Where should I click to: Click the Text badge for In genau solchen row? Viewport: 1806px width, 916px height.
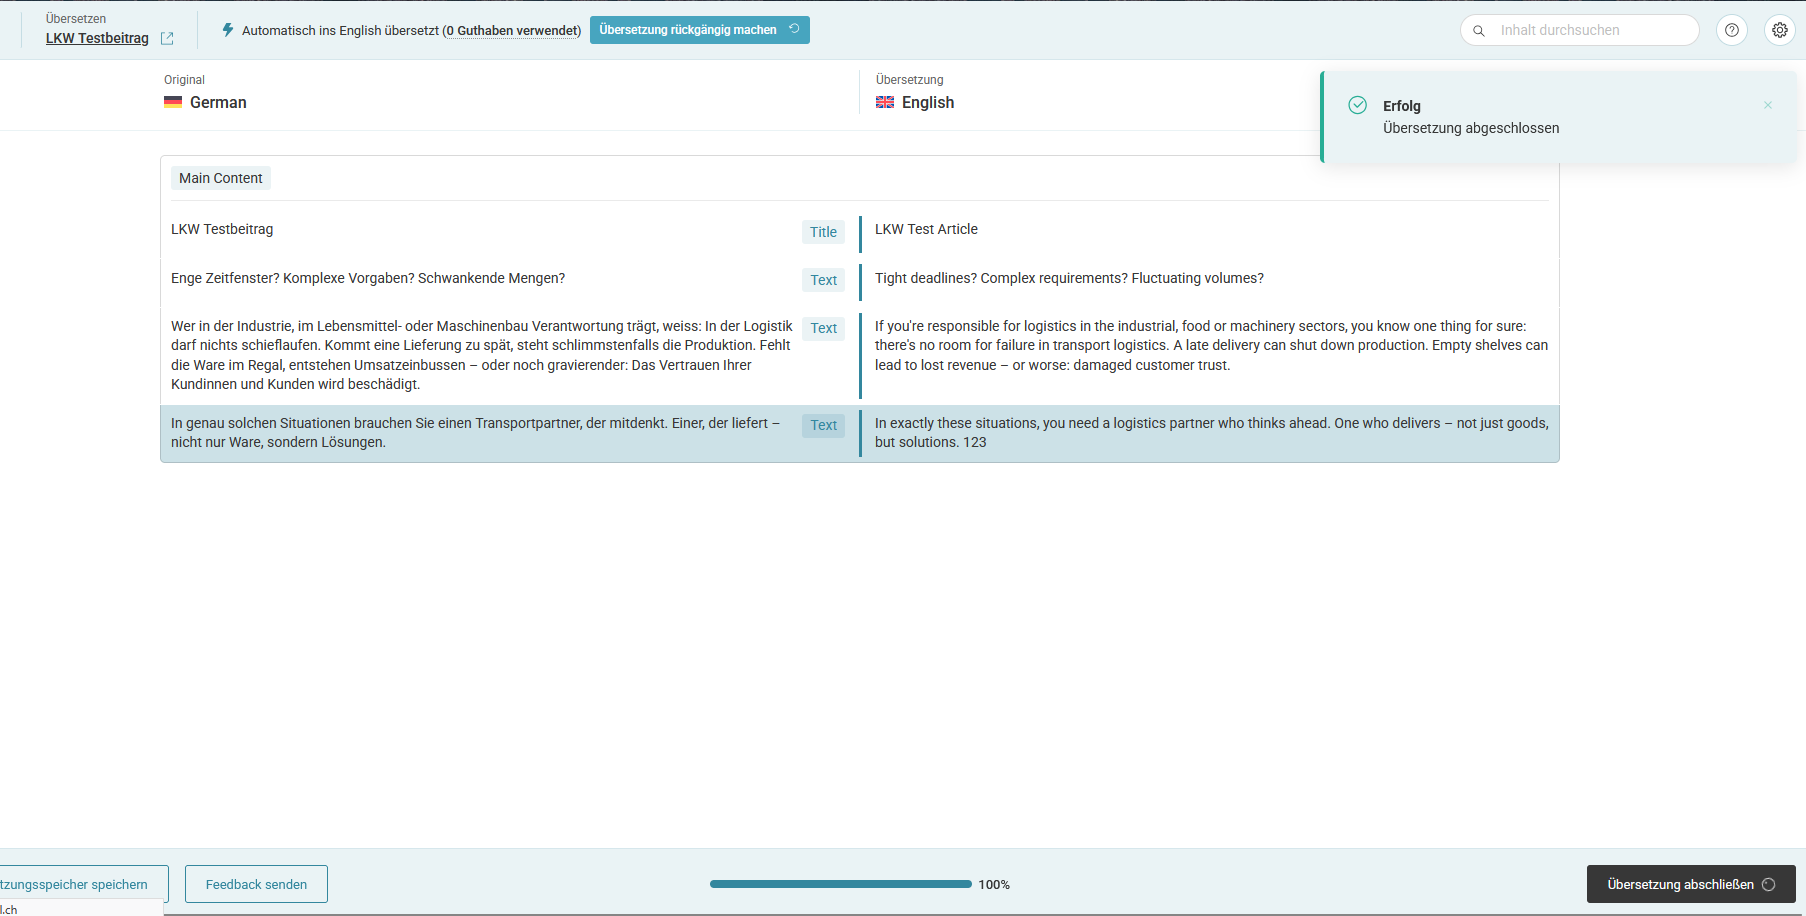pos(823,425)
